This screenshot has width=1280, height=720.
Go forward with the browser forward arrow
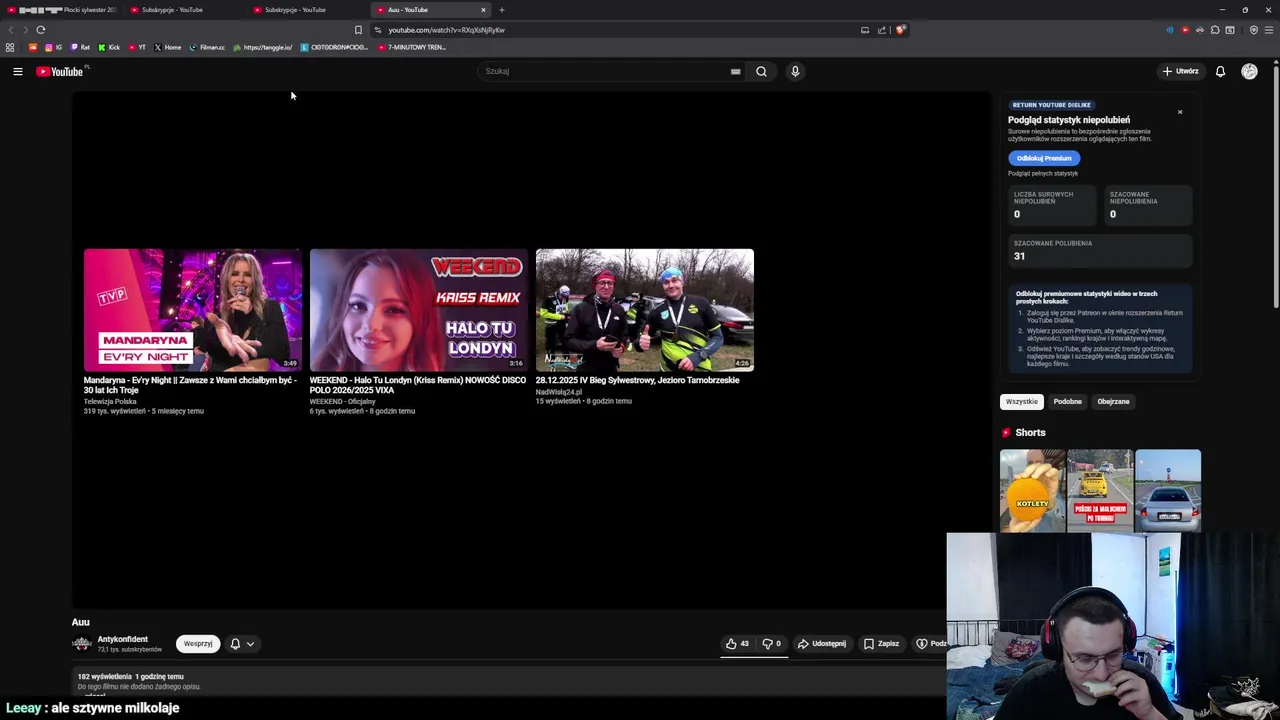(x=26, y=30)
